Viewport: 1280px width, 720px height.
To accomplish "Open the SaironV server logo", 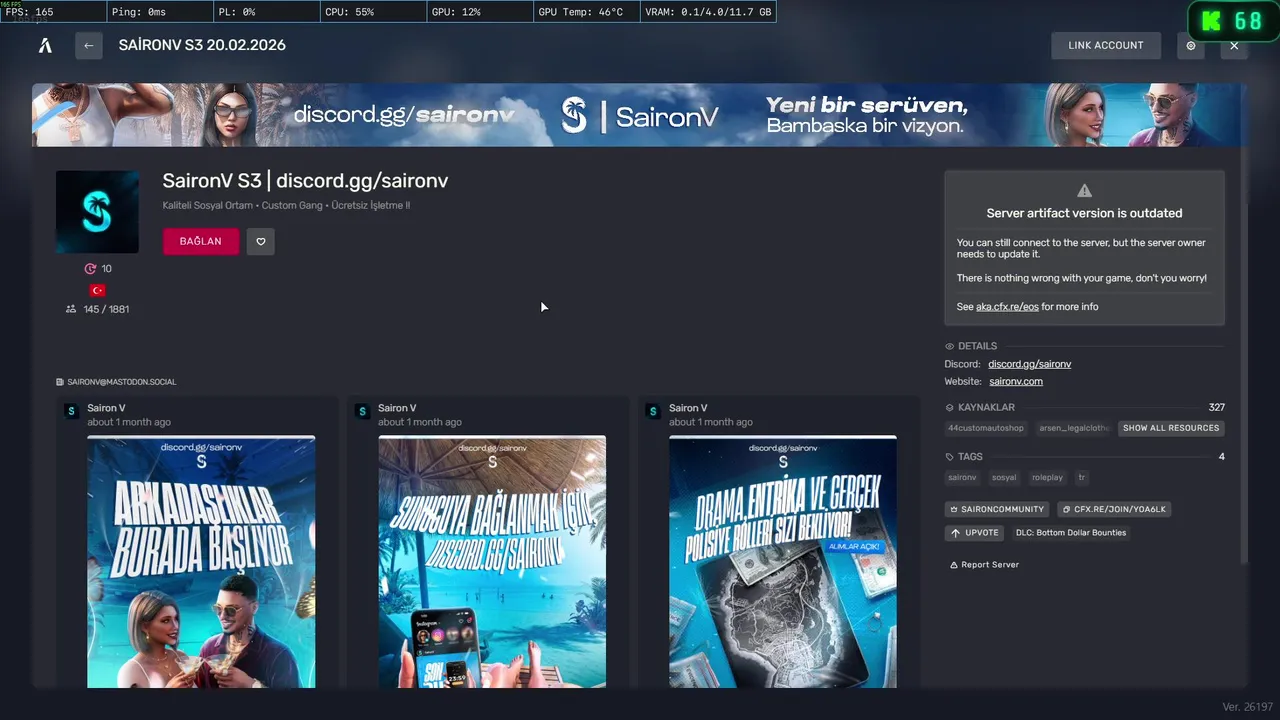I will pyautogui.click(x=97, y=212).
